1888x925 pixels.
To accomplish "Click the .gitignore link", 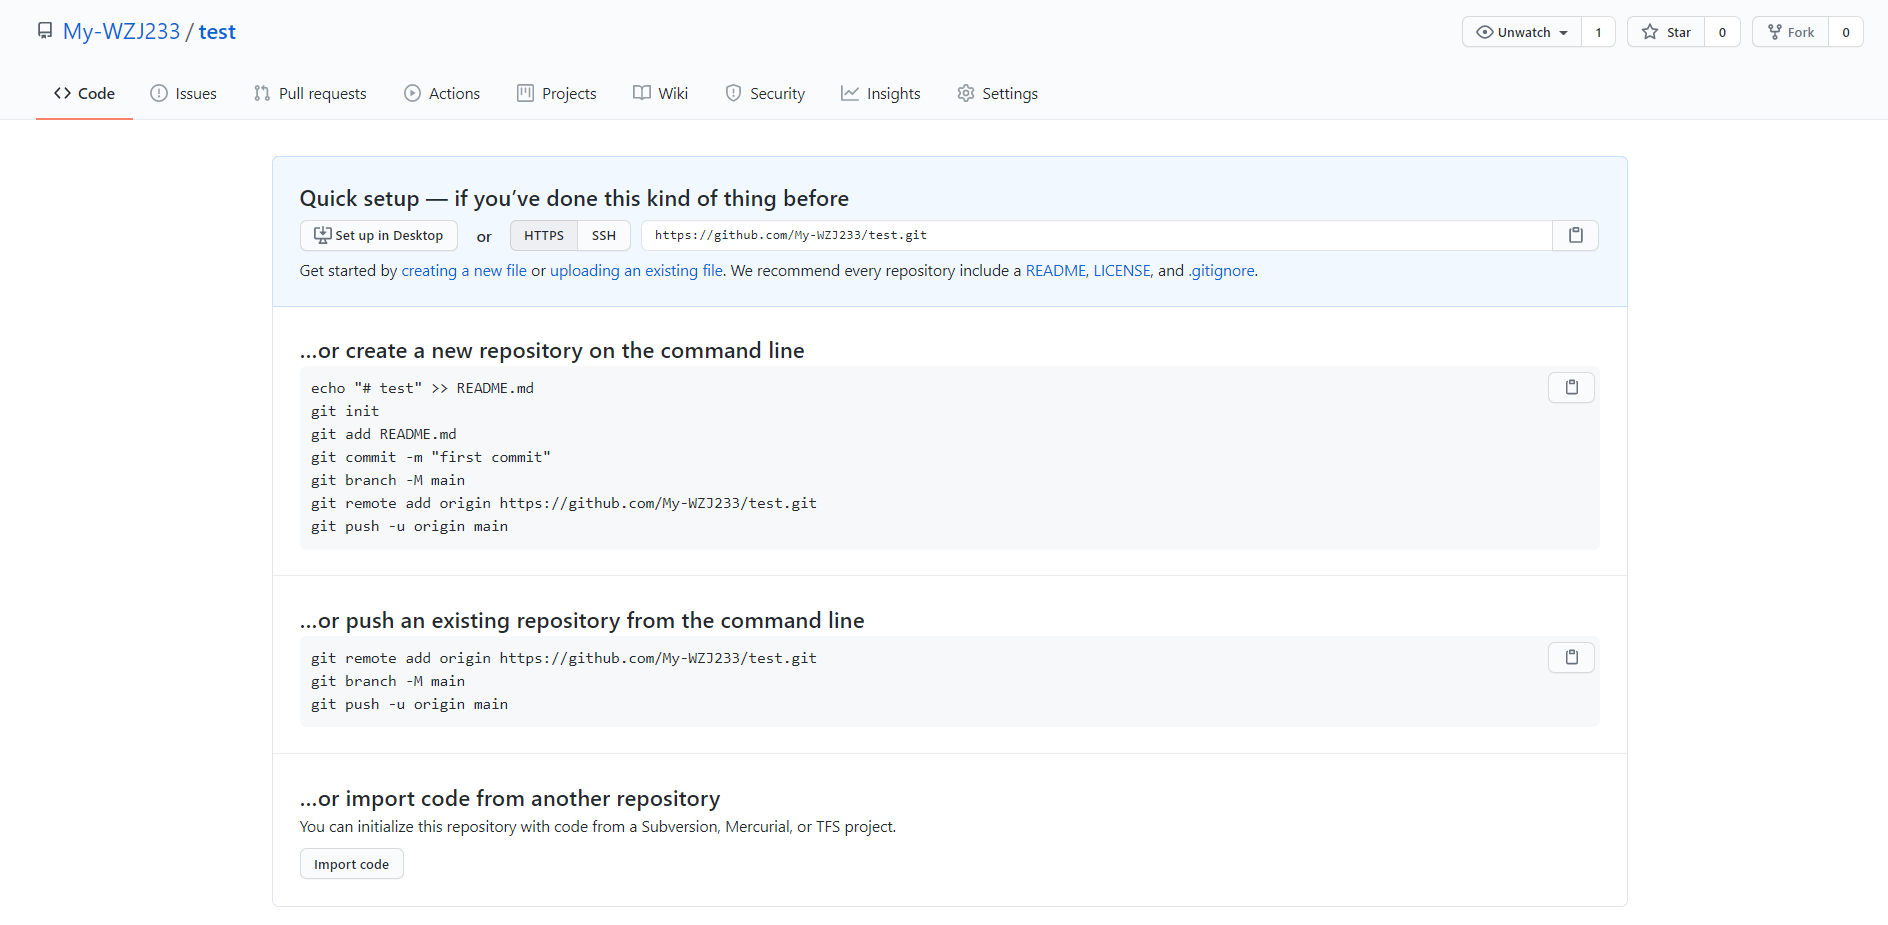I will point(1221,270).
